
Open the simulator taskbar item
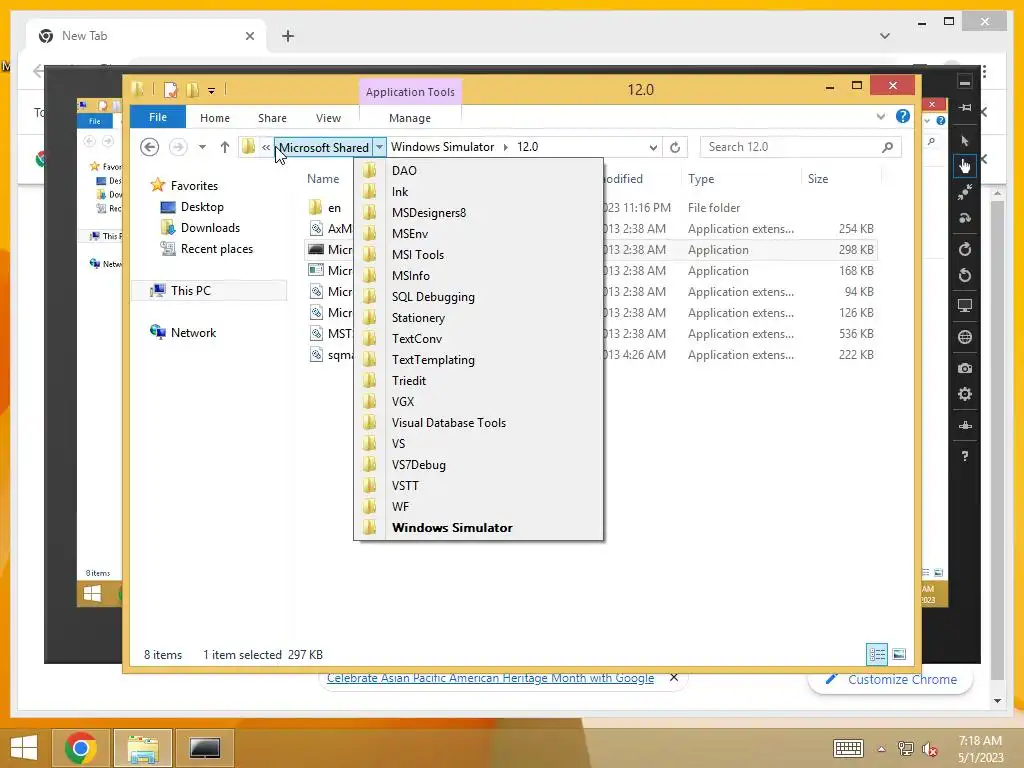[x=205, y=748]
